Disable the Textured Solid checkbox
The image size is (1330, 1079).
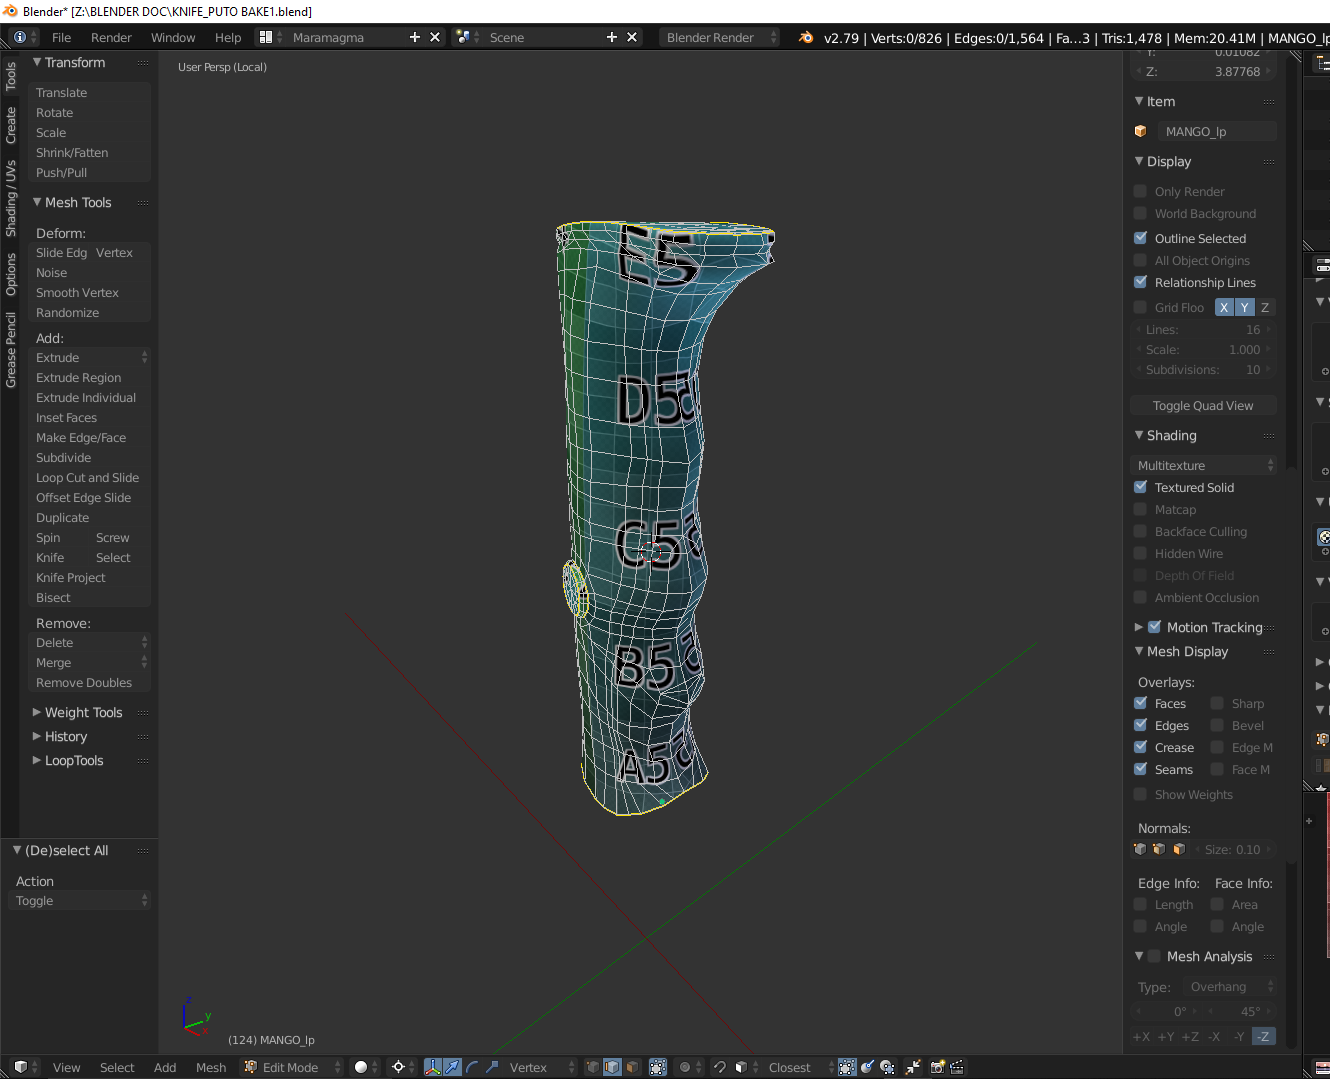click(x=1140, y=487)
